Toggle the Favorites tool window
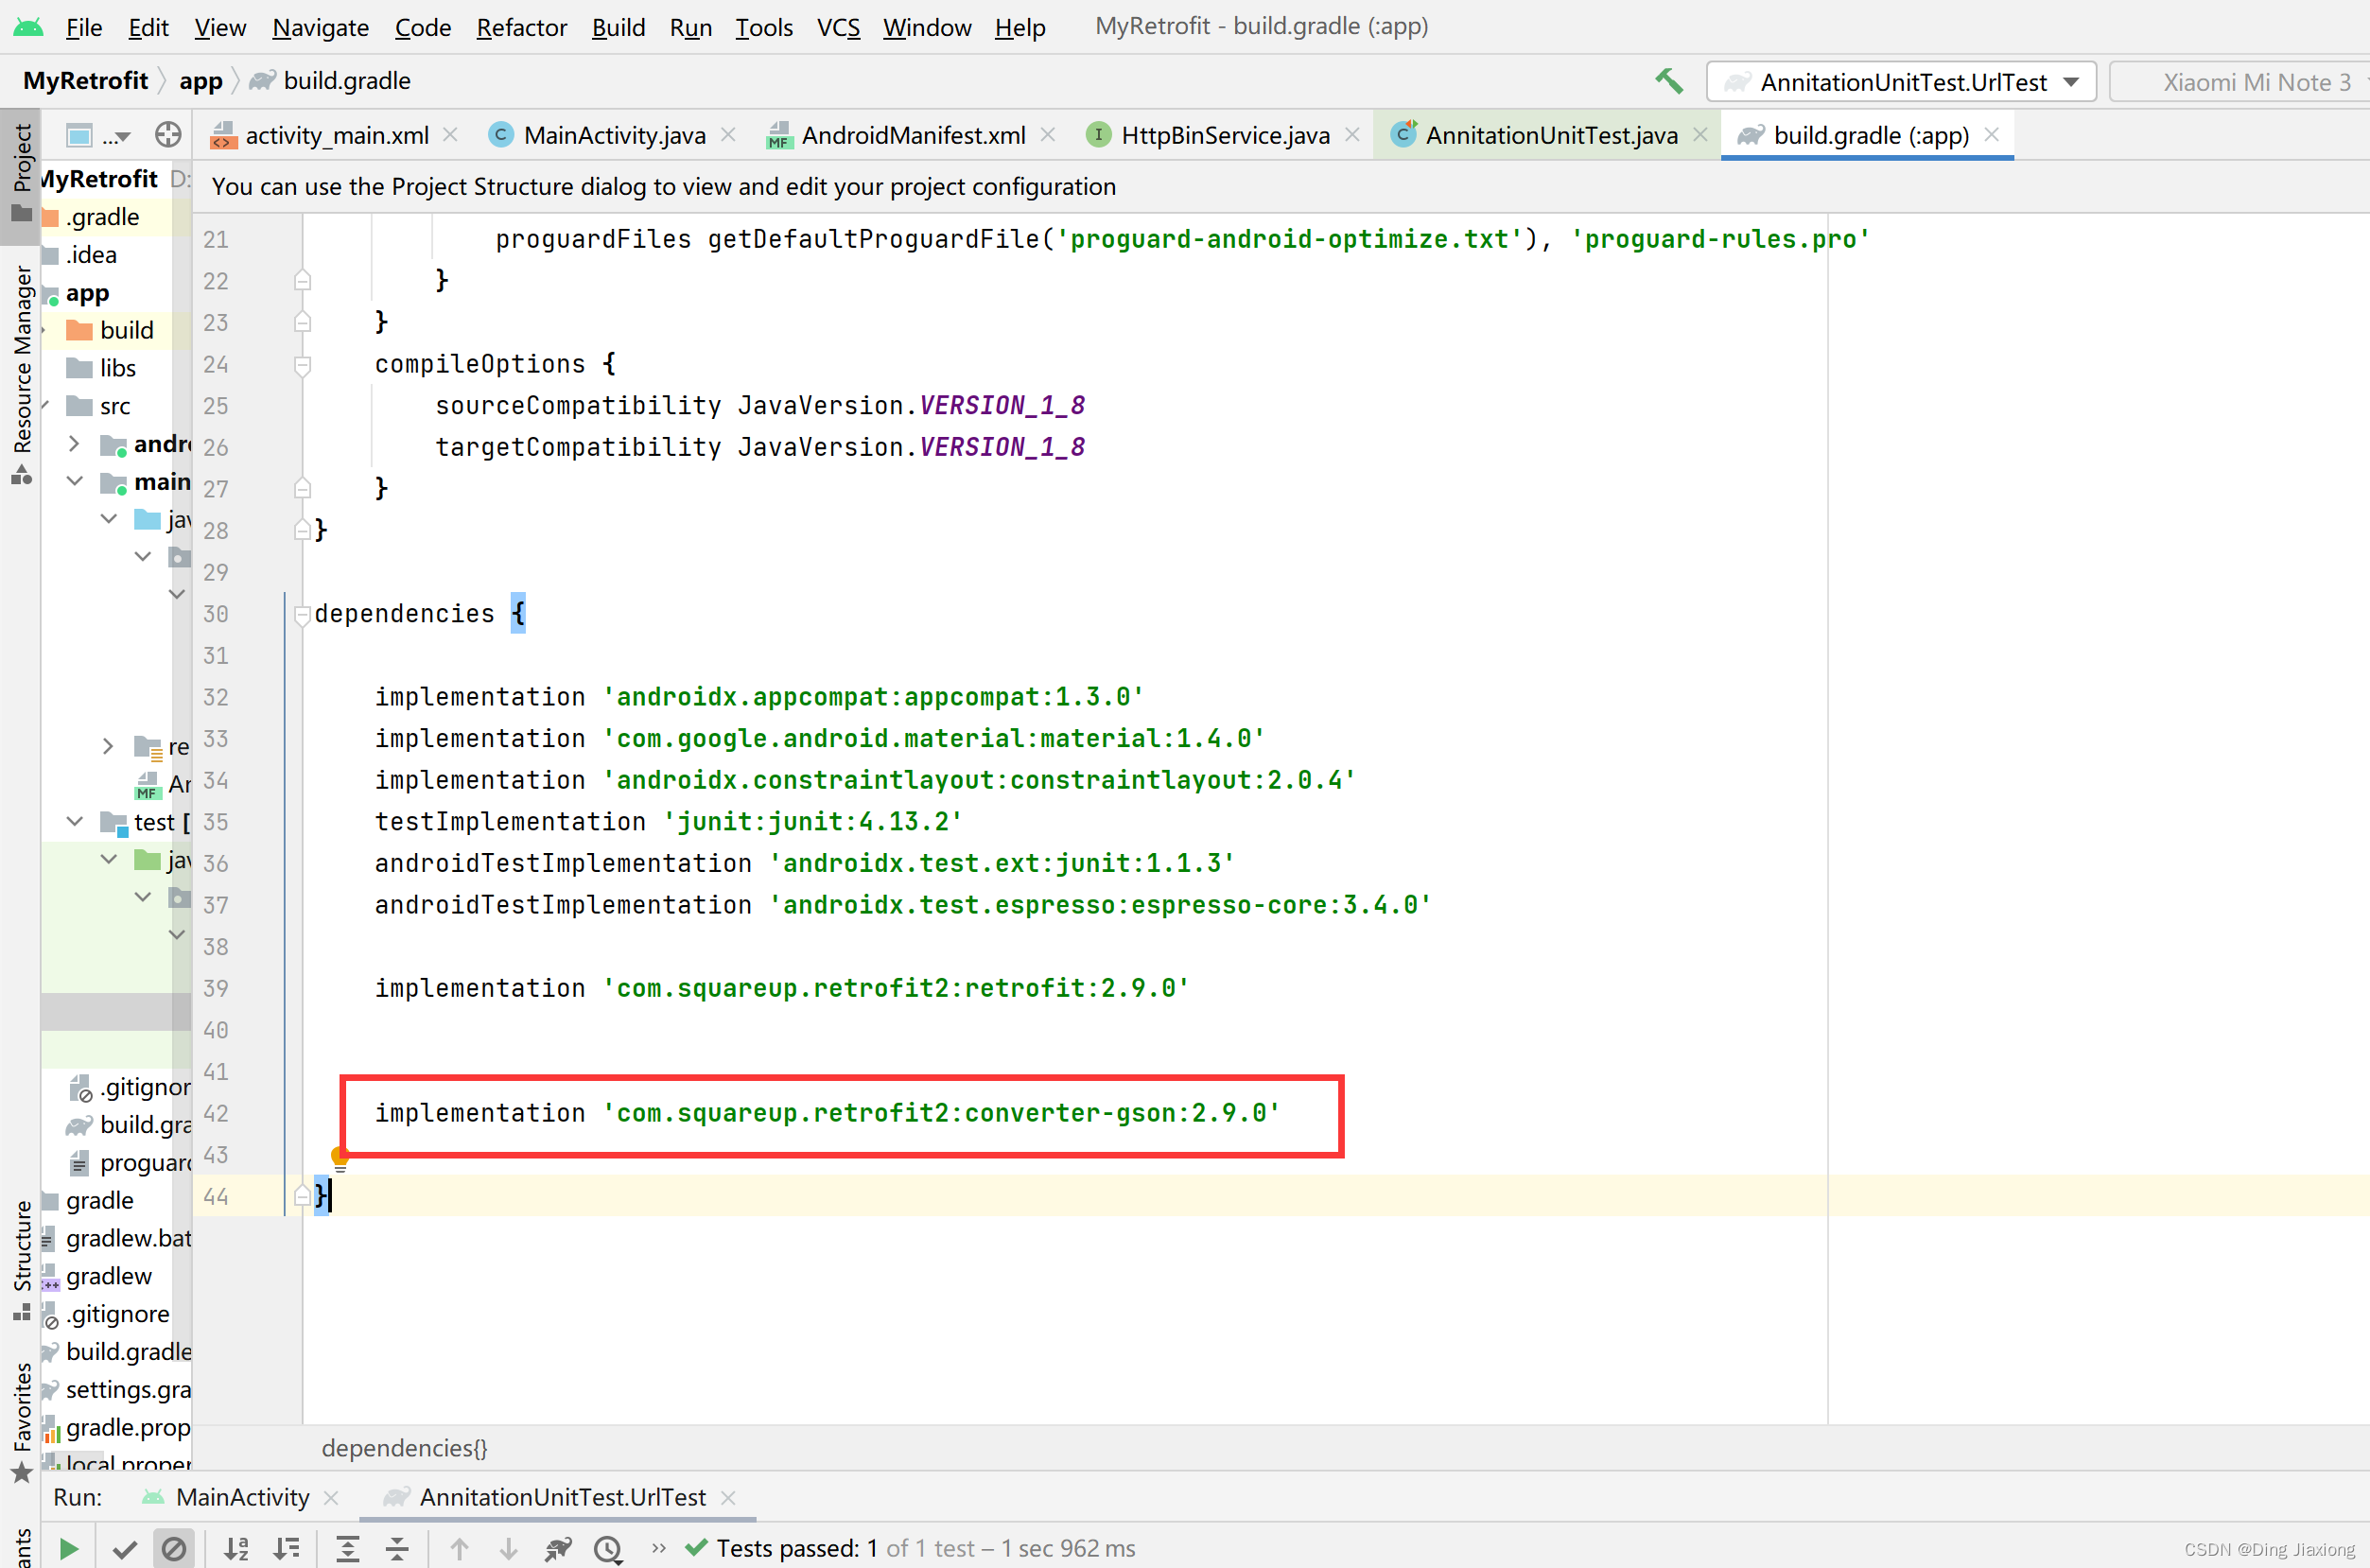Viewport: 2370px width, 1568px height. click(x=21, y=1421)
